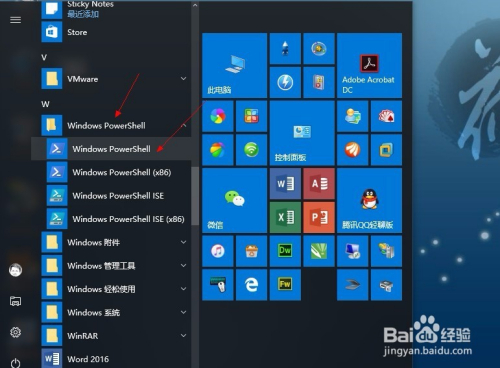Image resolution: width=500 pixels, height=368 pixels.
Task: Click the Power button in Start
Action: tap(15, 363)
